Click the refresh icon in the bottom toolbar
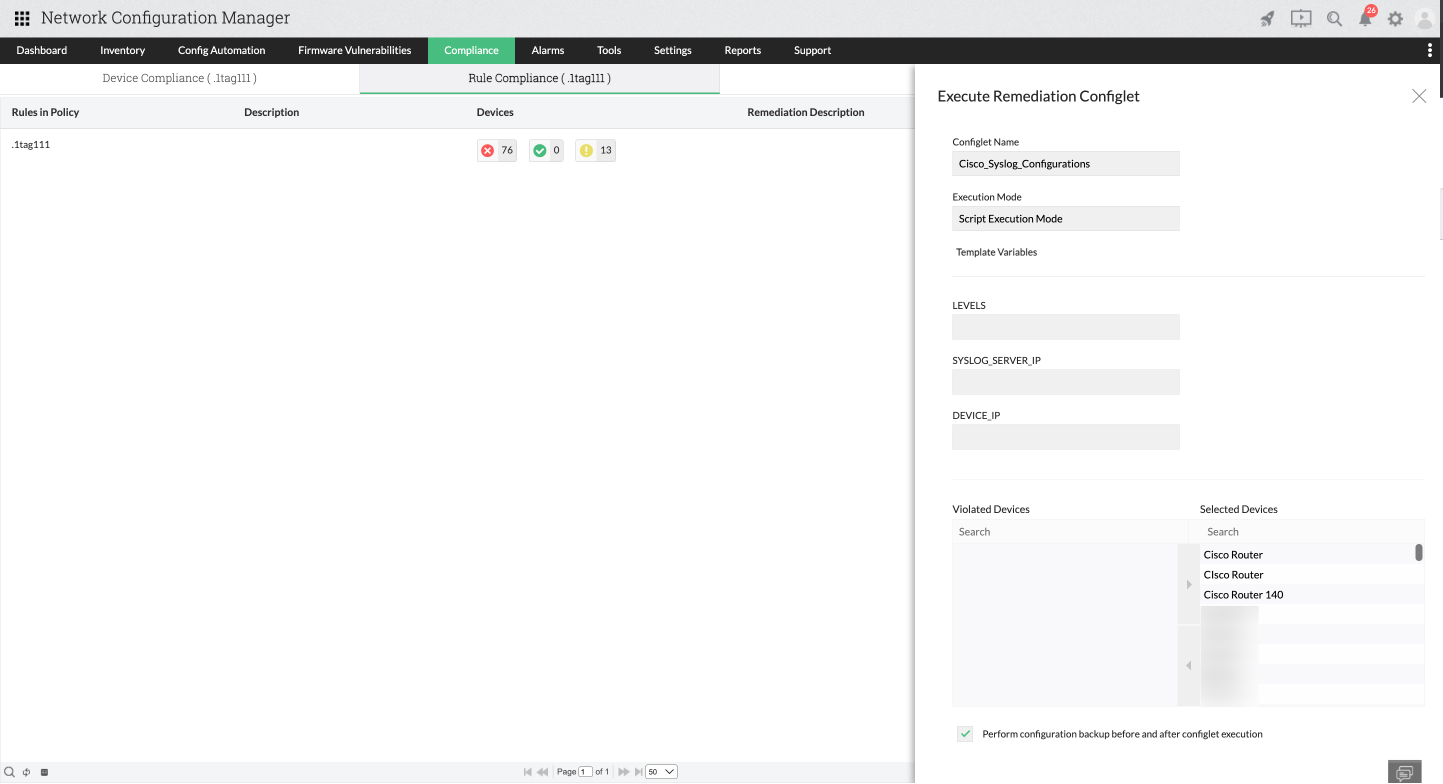The width and height of the screenshot is (1443, 784). coord(25,771)
